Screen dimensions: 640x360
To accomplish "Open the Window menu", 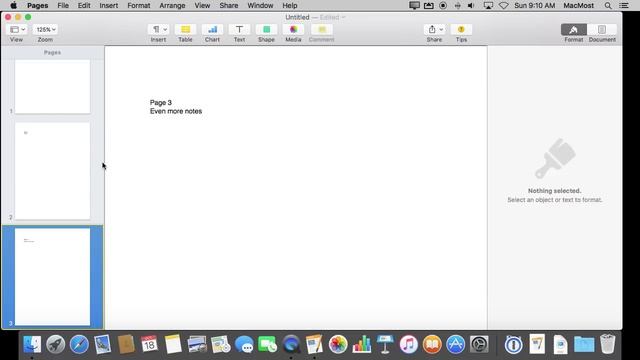I will (260, 5).
